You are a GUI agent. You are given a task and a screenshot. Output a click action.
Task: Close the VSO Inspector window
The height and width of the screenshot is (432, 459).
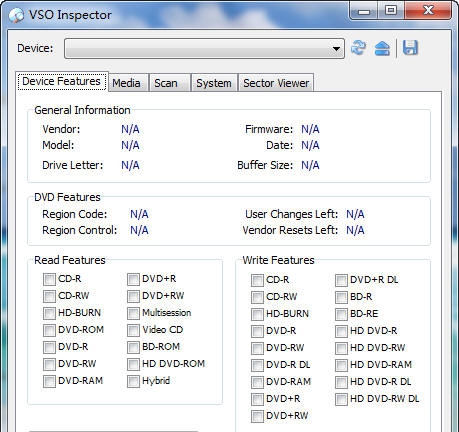428,11
